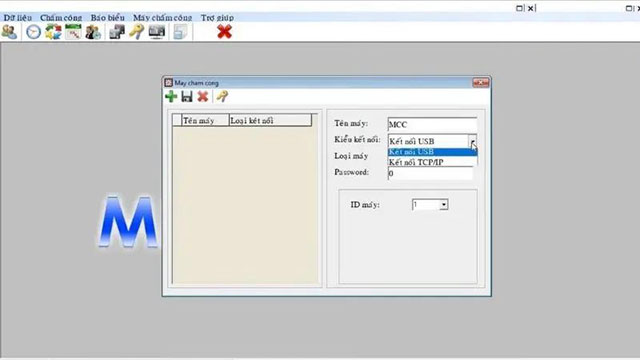The image size is (640, 360).
Task: Click the Kiểu kết nối label
Action: pos(357,140)
